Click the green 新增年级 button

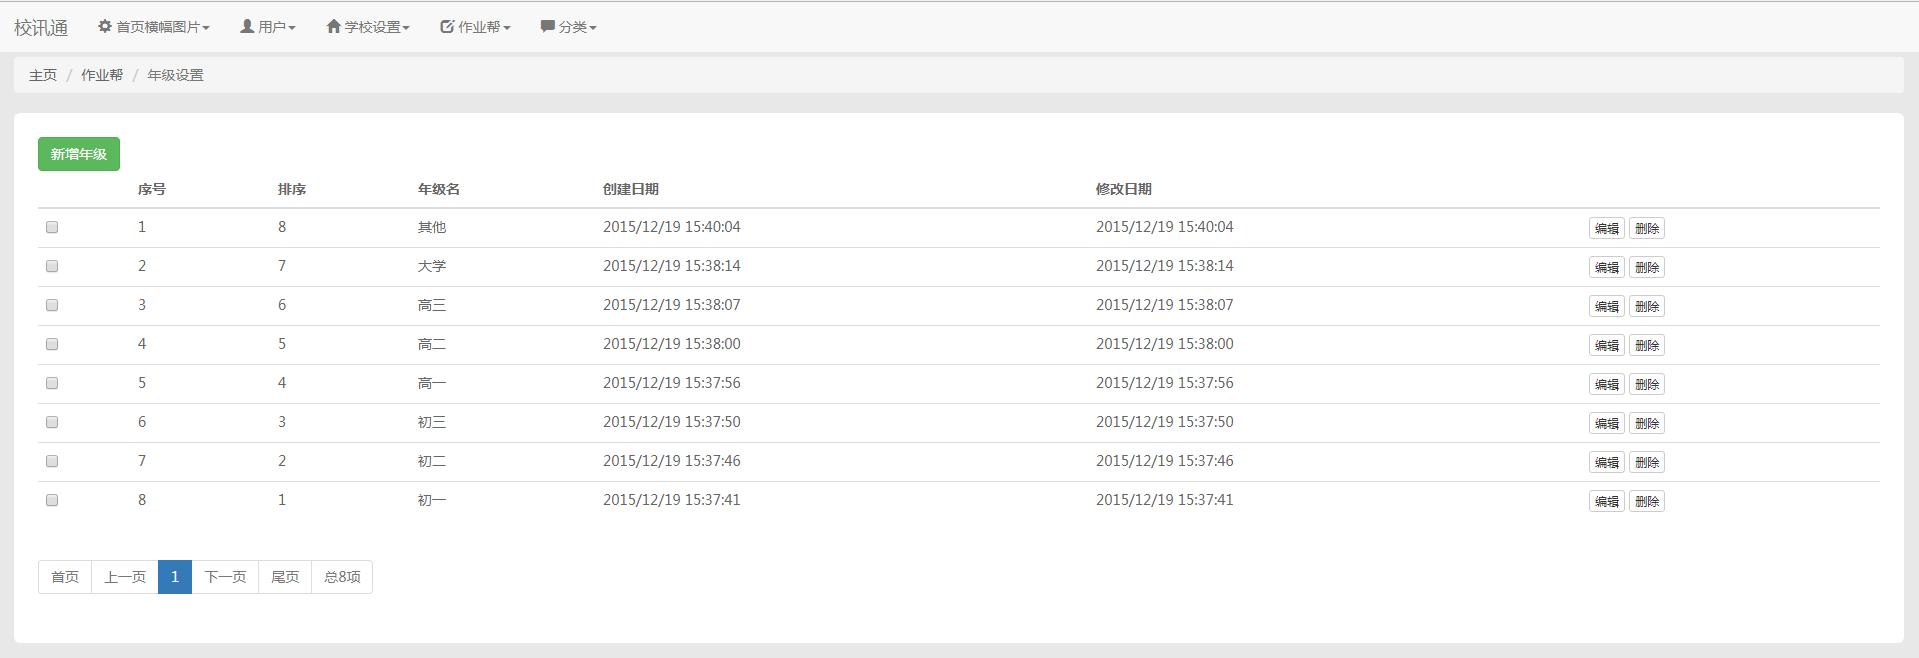(79, 154)
